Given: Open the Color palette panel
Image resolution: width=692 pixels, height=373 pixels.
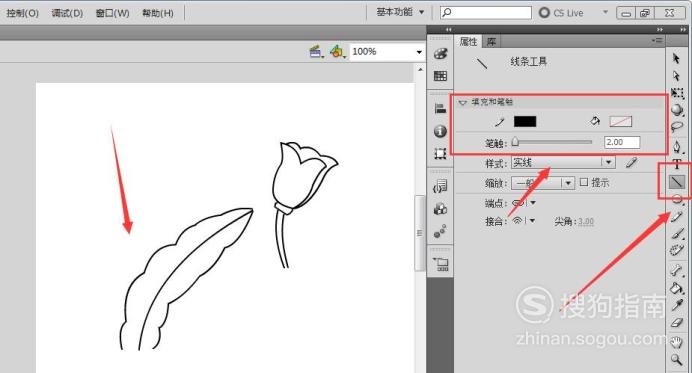Looking at the screenshot, I should (x=440, y=54).
